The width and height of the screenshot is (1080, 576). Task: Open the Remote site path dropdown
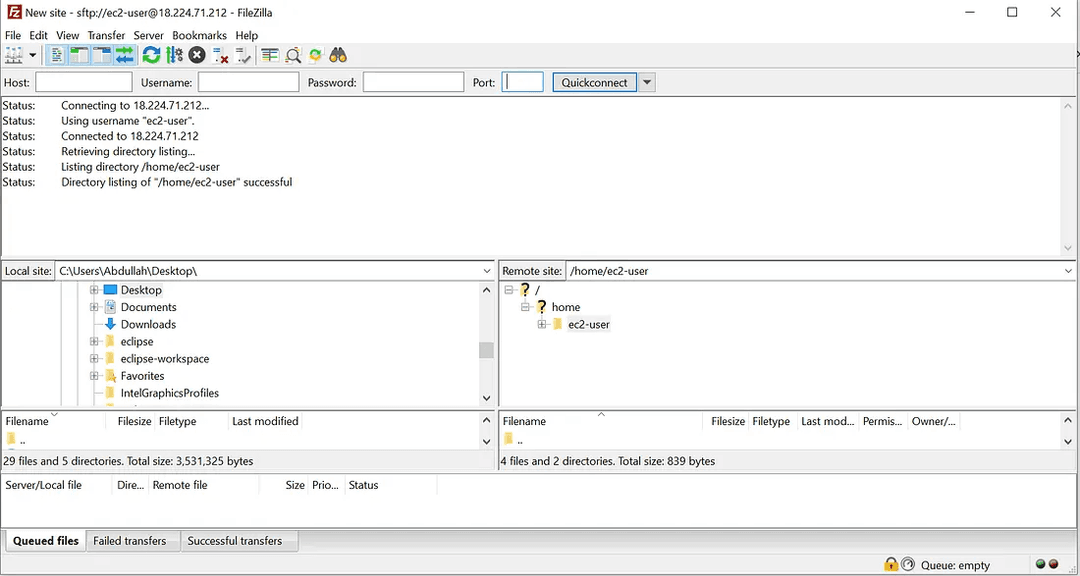[1068, 271]
